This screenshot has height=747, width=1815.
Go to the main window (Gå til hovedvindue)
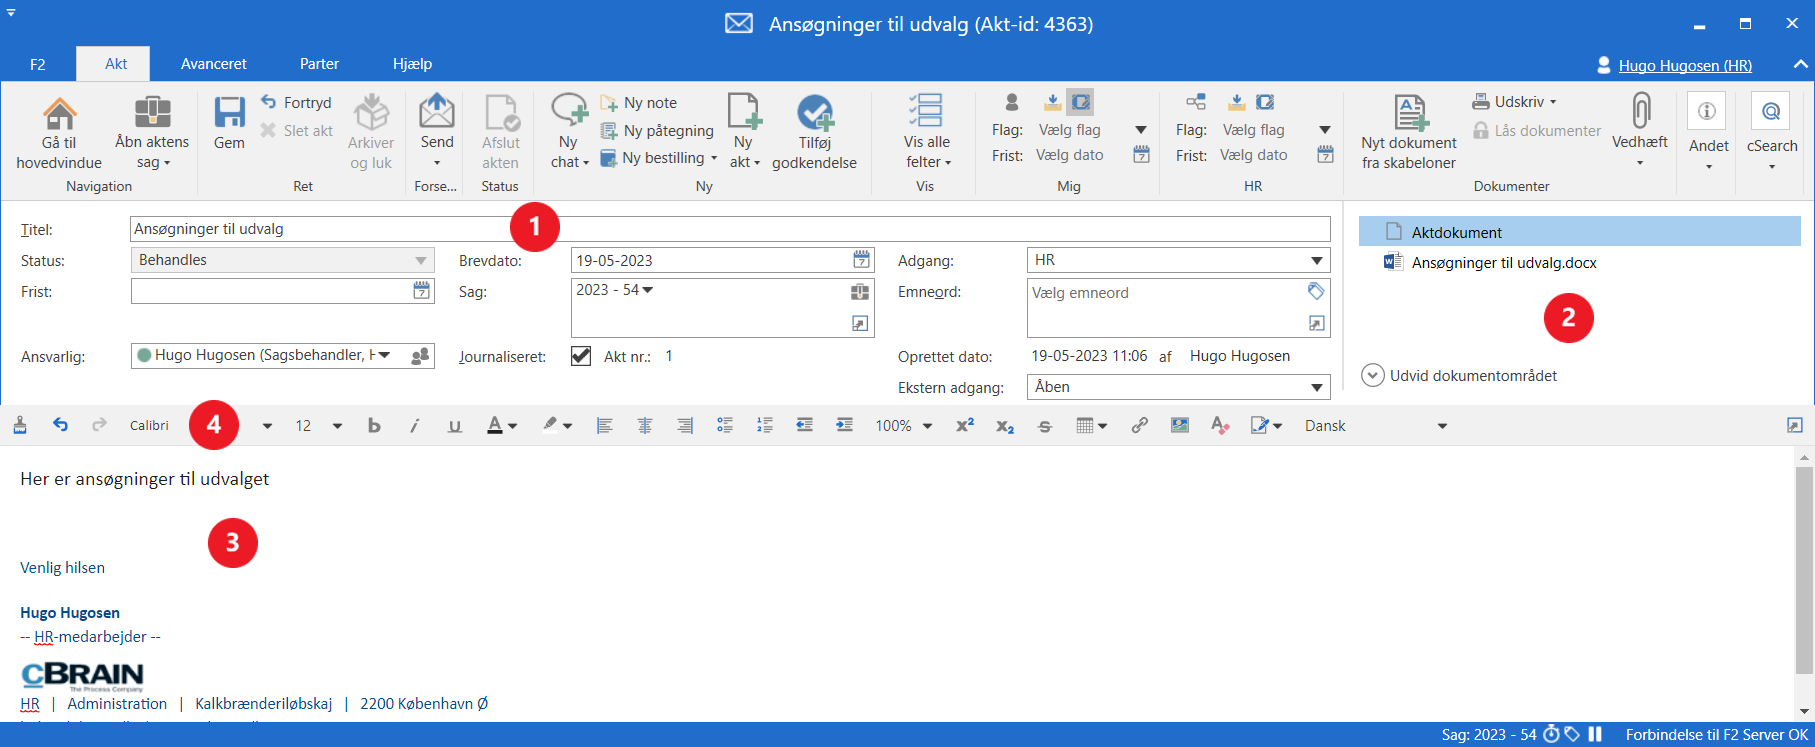59,133
